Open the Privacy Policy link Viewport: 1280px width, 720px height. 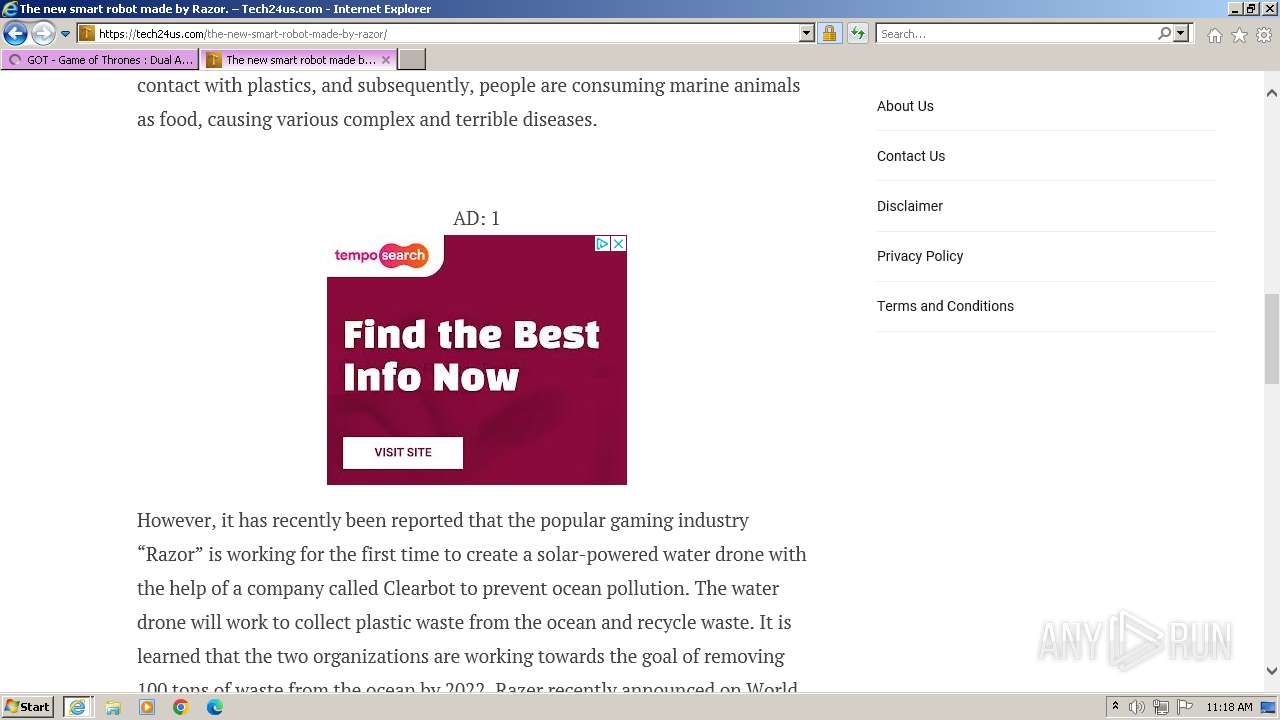click(920, 256)
